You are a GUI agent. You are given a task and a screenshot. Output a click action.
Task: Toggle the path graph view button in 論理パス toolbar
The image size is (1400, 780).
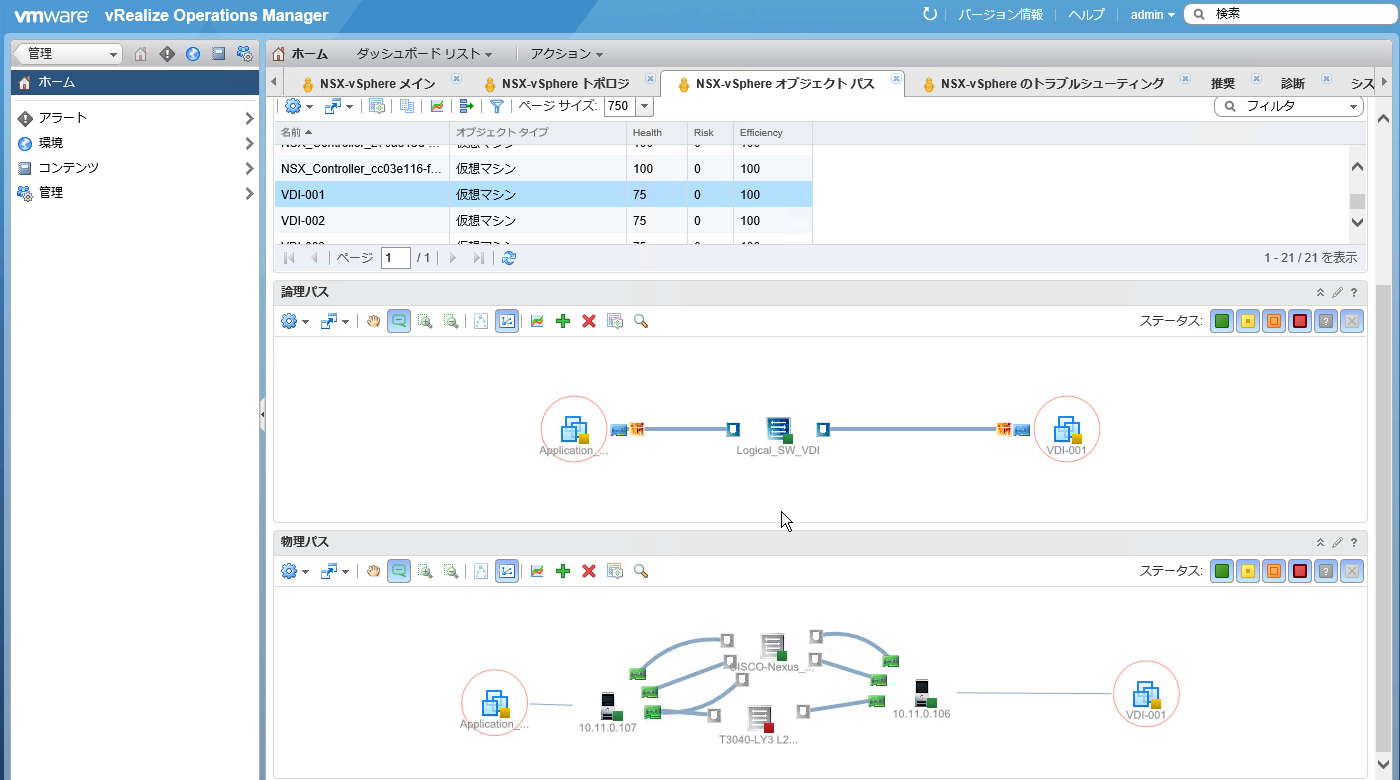pyautogui.click(x=507, y=321)
